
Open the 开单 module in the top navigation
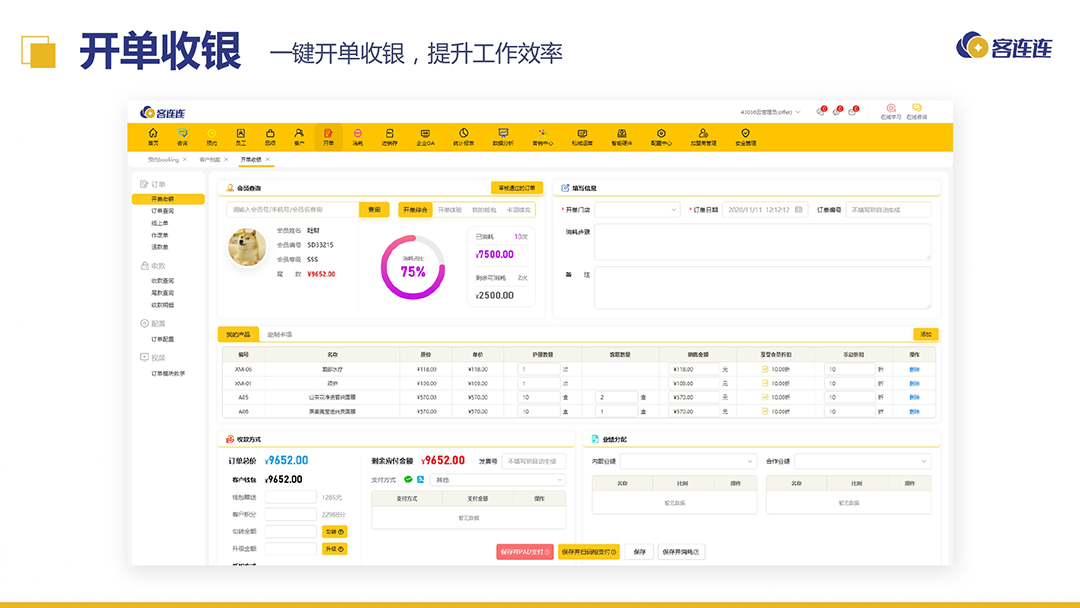click(326, 137)
